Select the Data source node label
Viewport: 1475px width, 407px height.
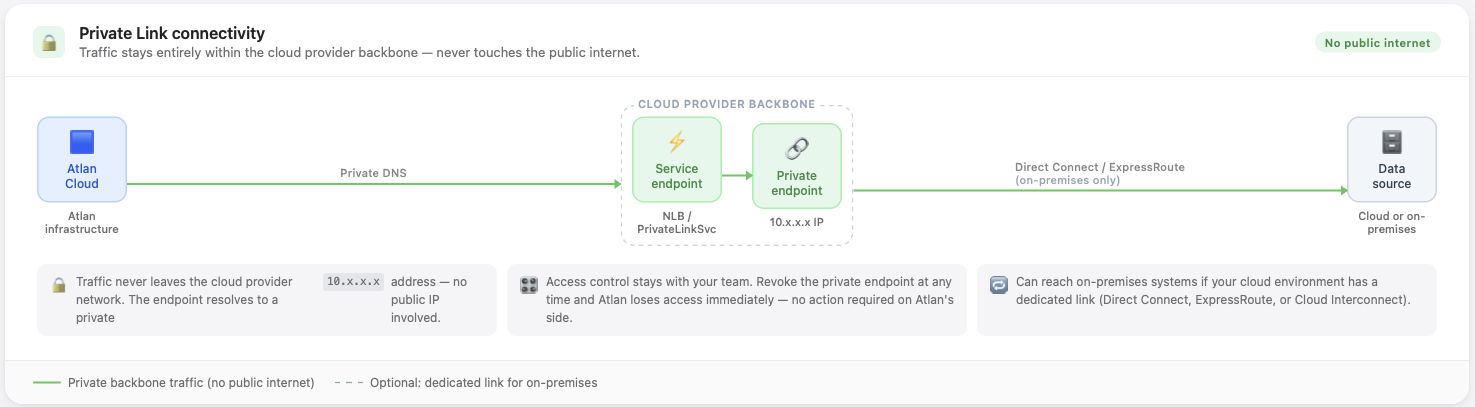pos(1392,176)
